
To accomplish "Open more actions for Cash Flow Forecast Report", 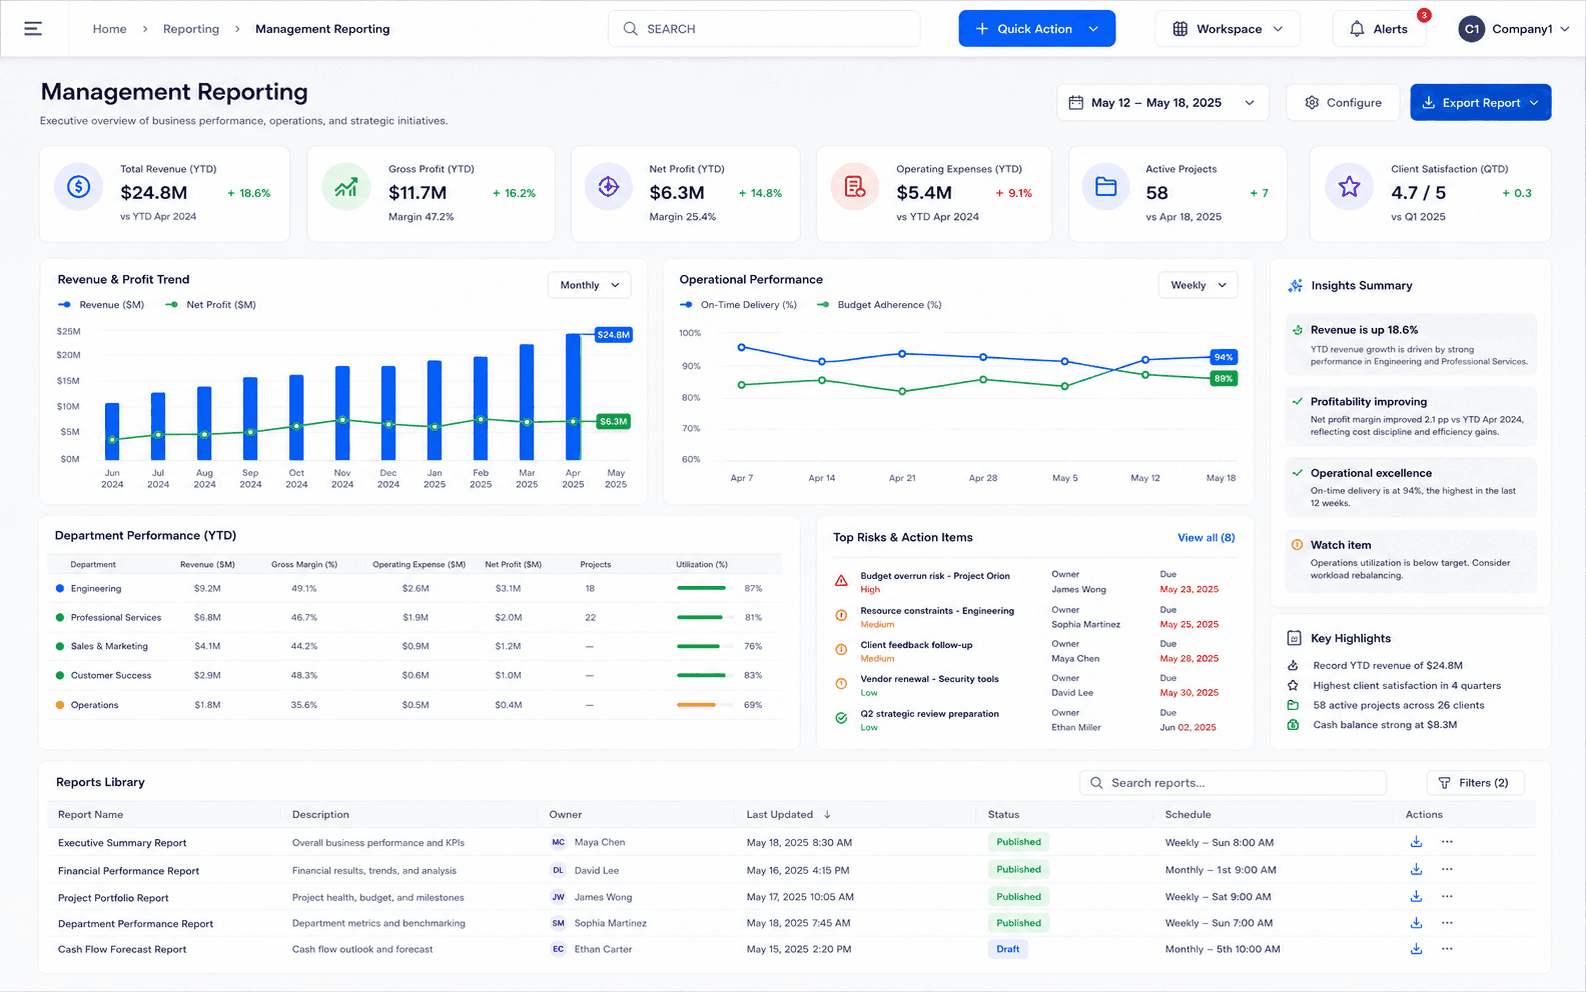I will pos(1447,949).
